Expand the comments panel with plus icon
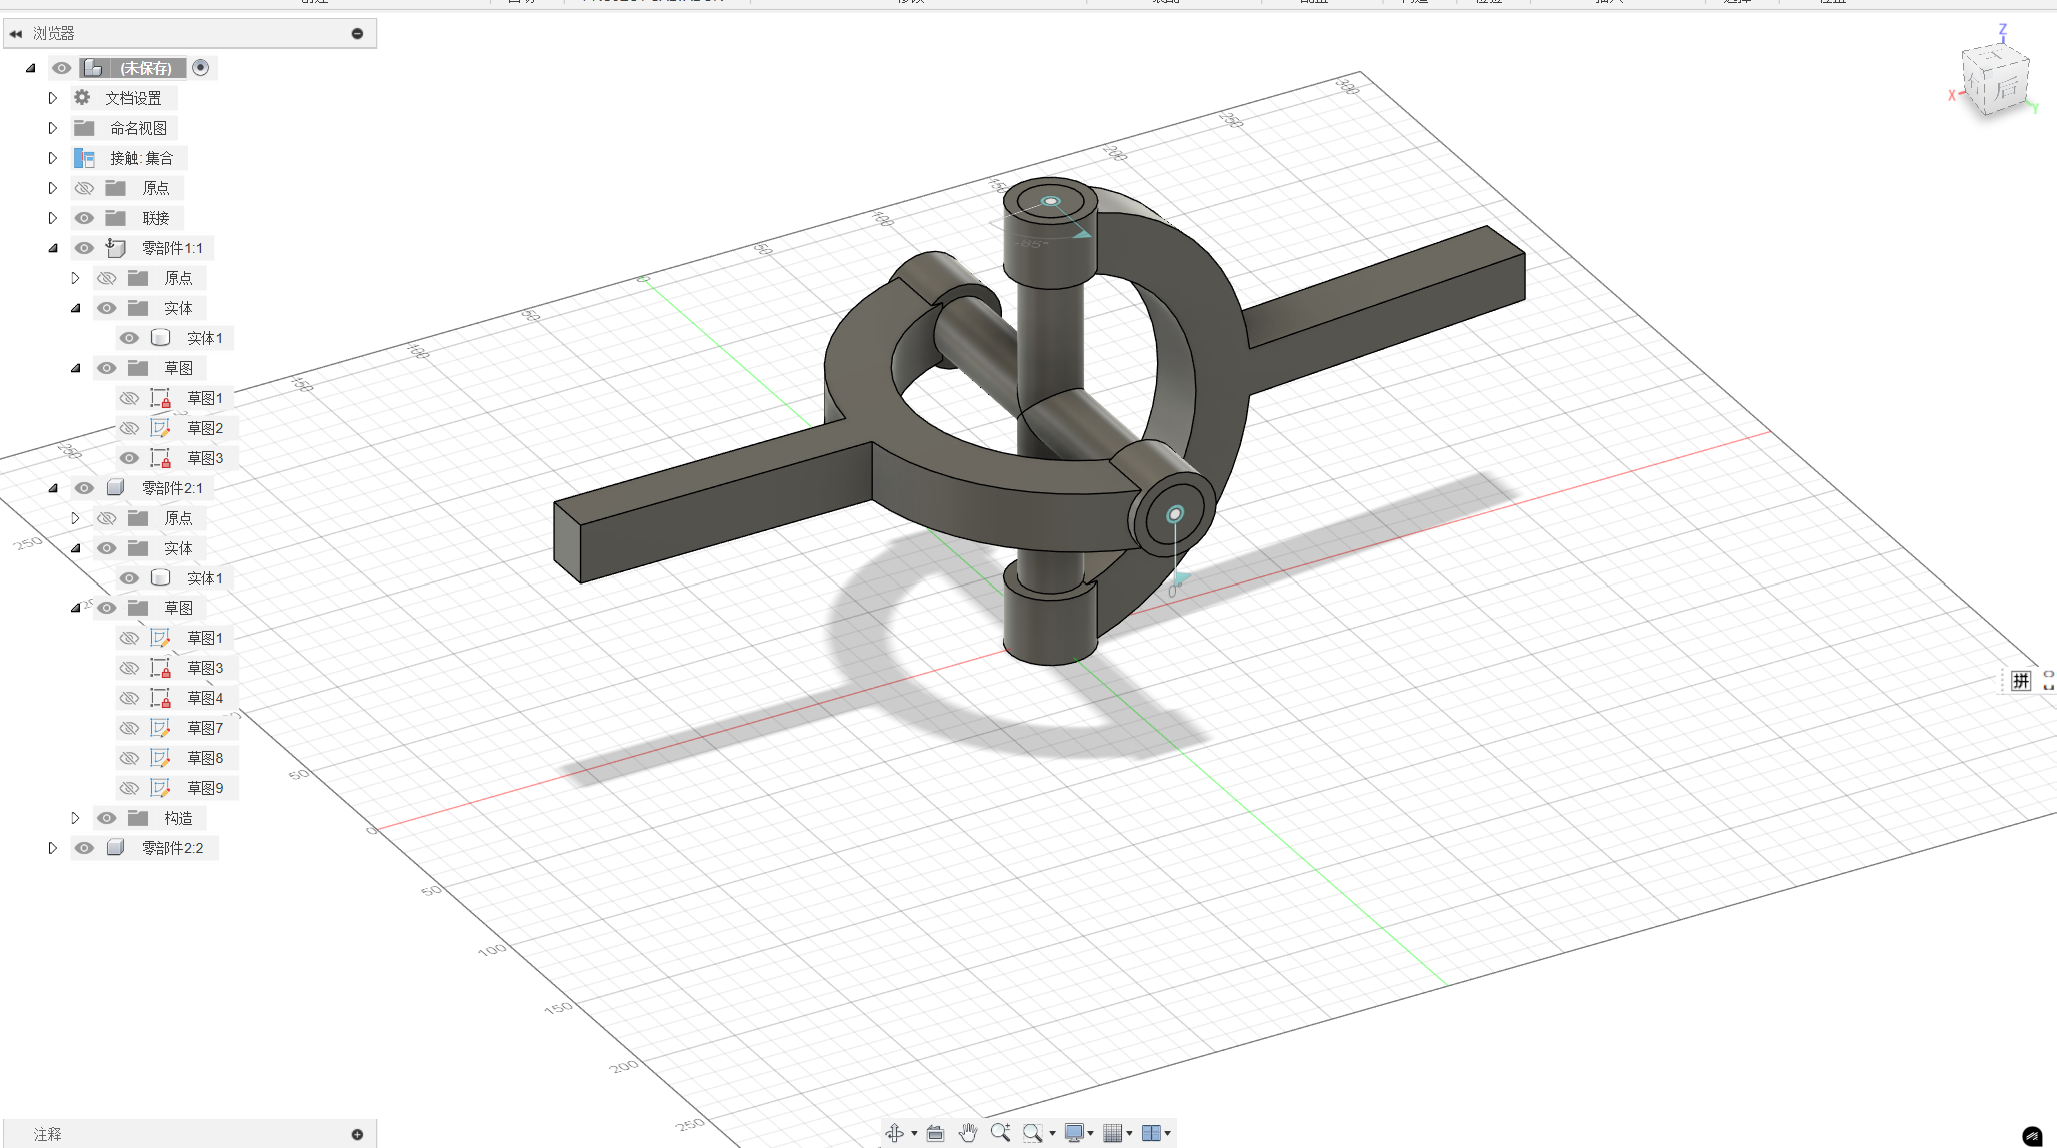 coord(357,1134)
